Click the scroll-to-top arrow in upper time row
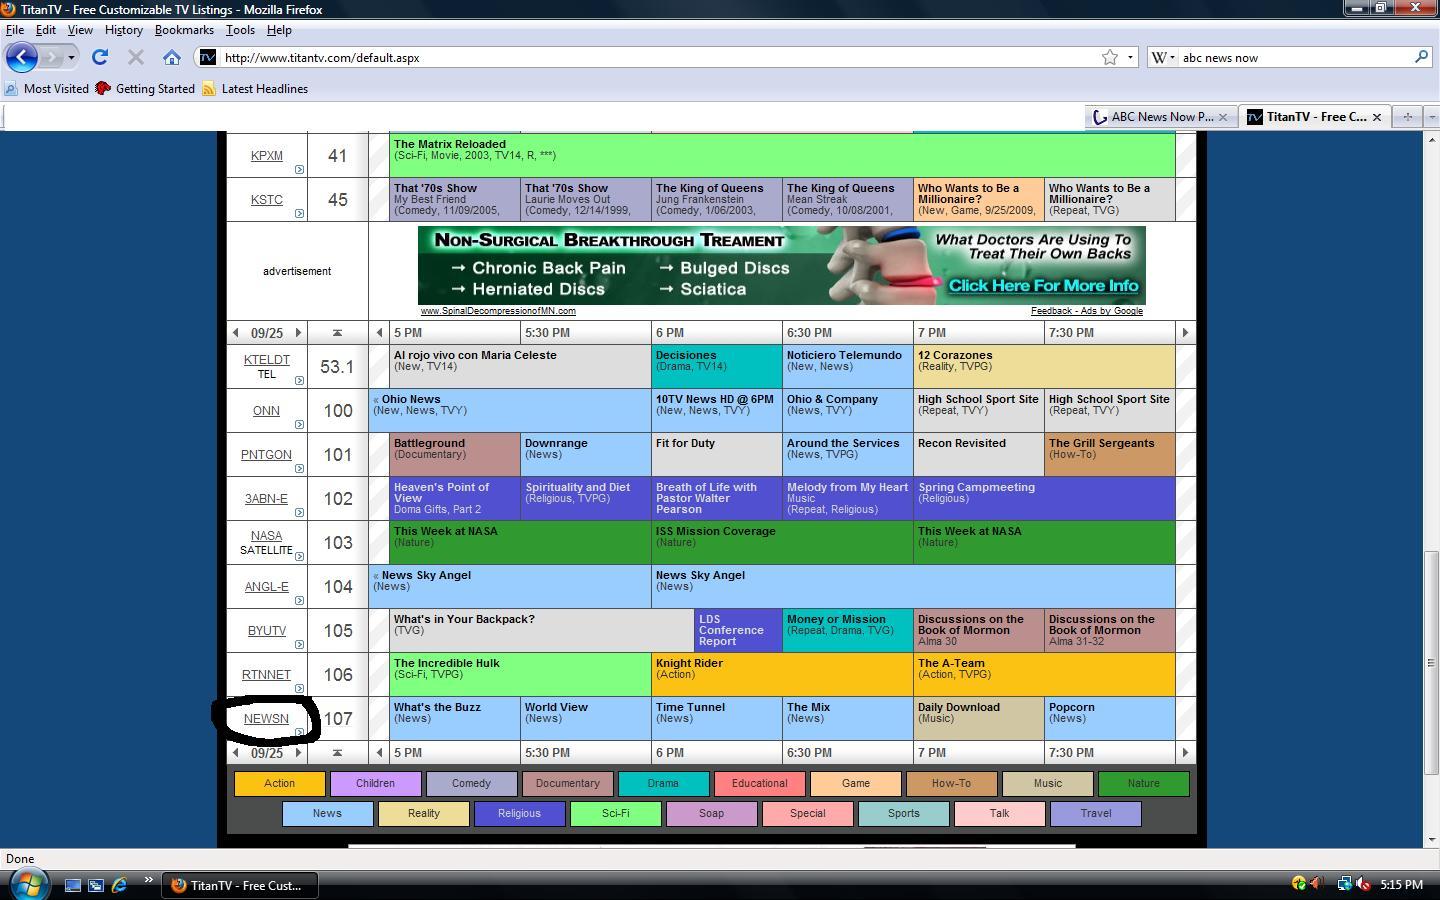The image size is (1440, 900). [x=337, y=333]
